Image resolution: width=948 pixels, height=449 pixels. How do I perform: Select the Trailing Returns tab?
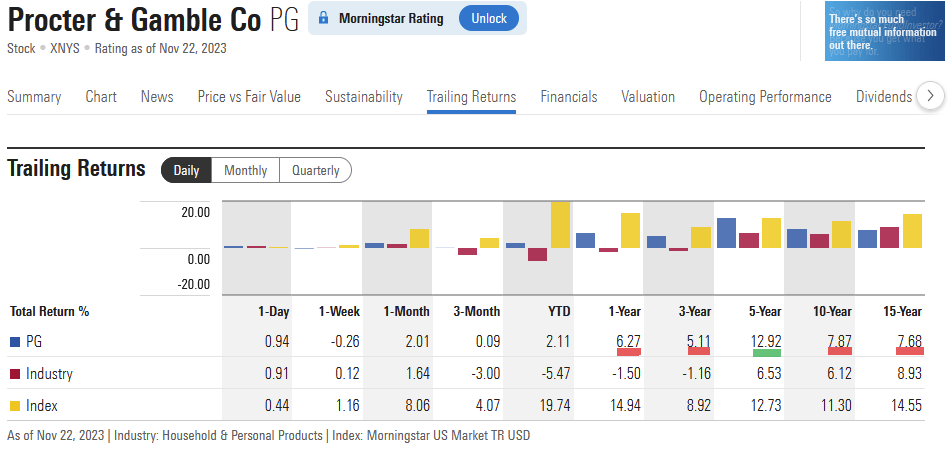[x=472, y=97]
